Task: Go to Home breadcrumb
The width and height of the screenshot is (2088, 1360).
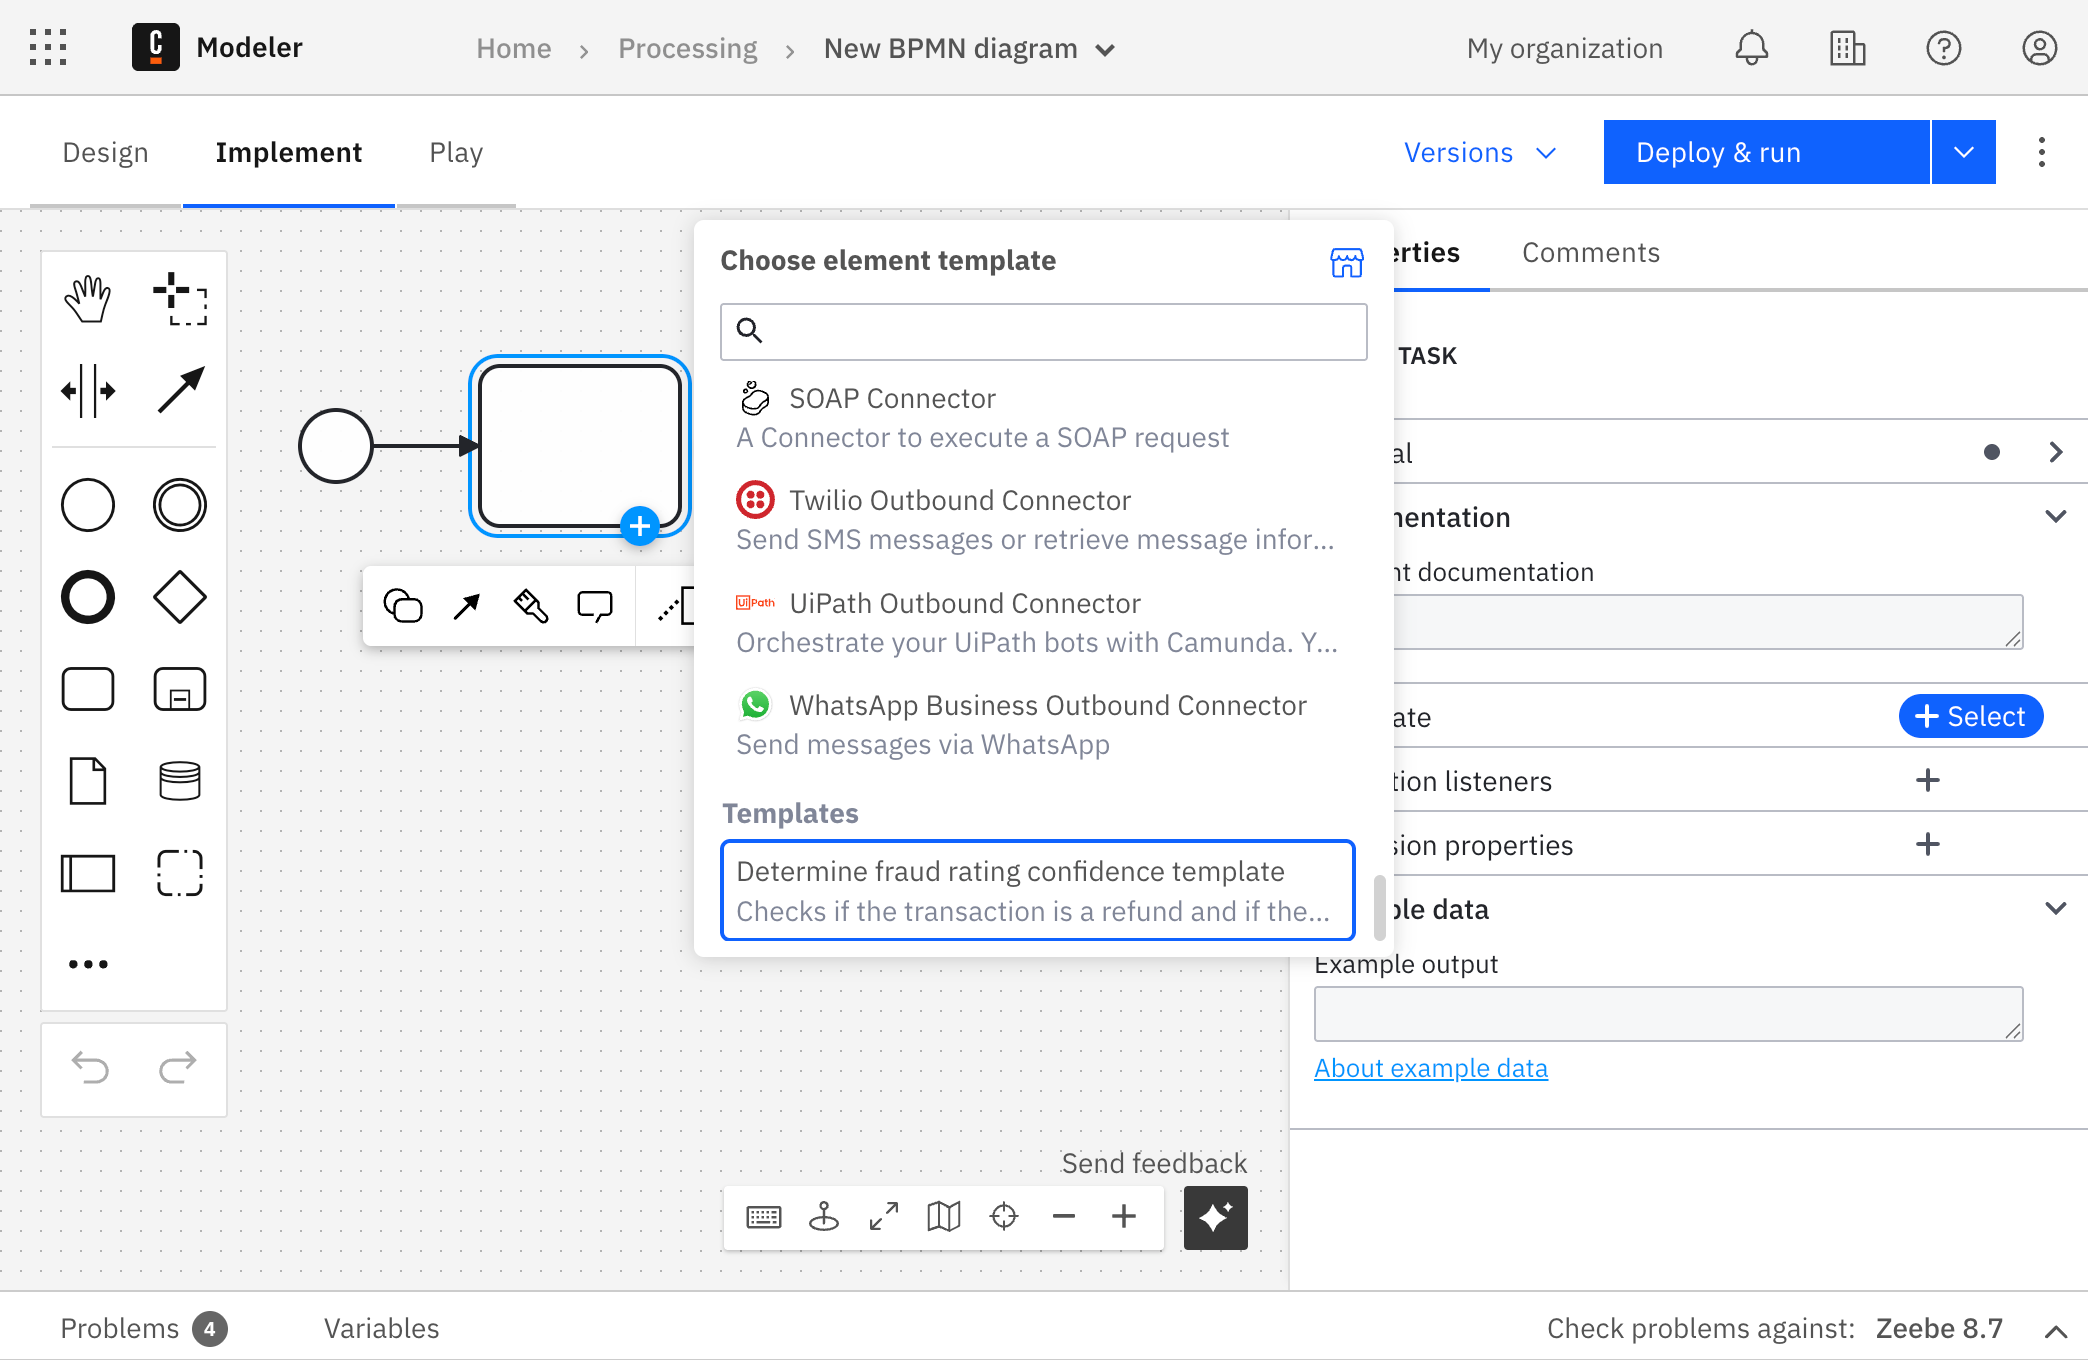Action: click(514, 48)
